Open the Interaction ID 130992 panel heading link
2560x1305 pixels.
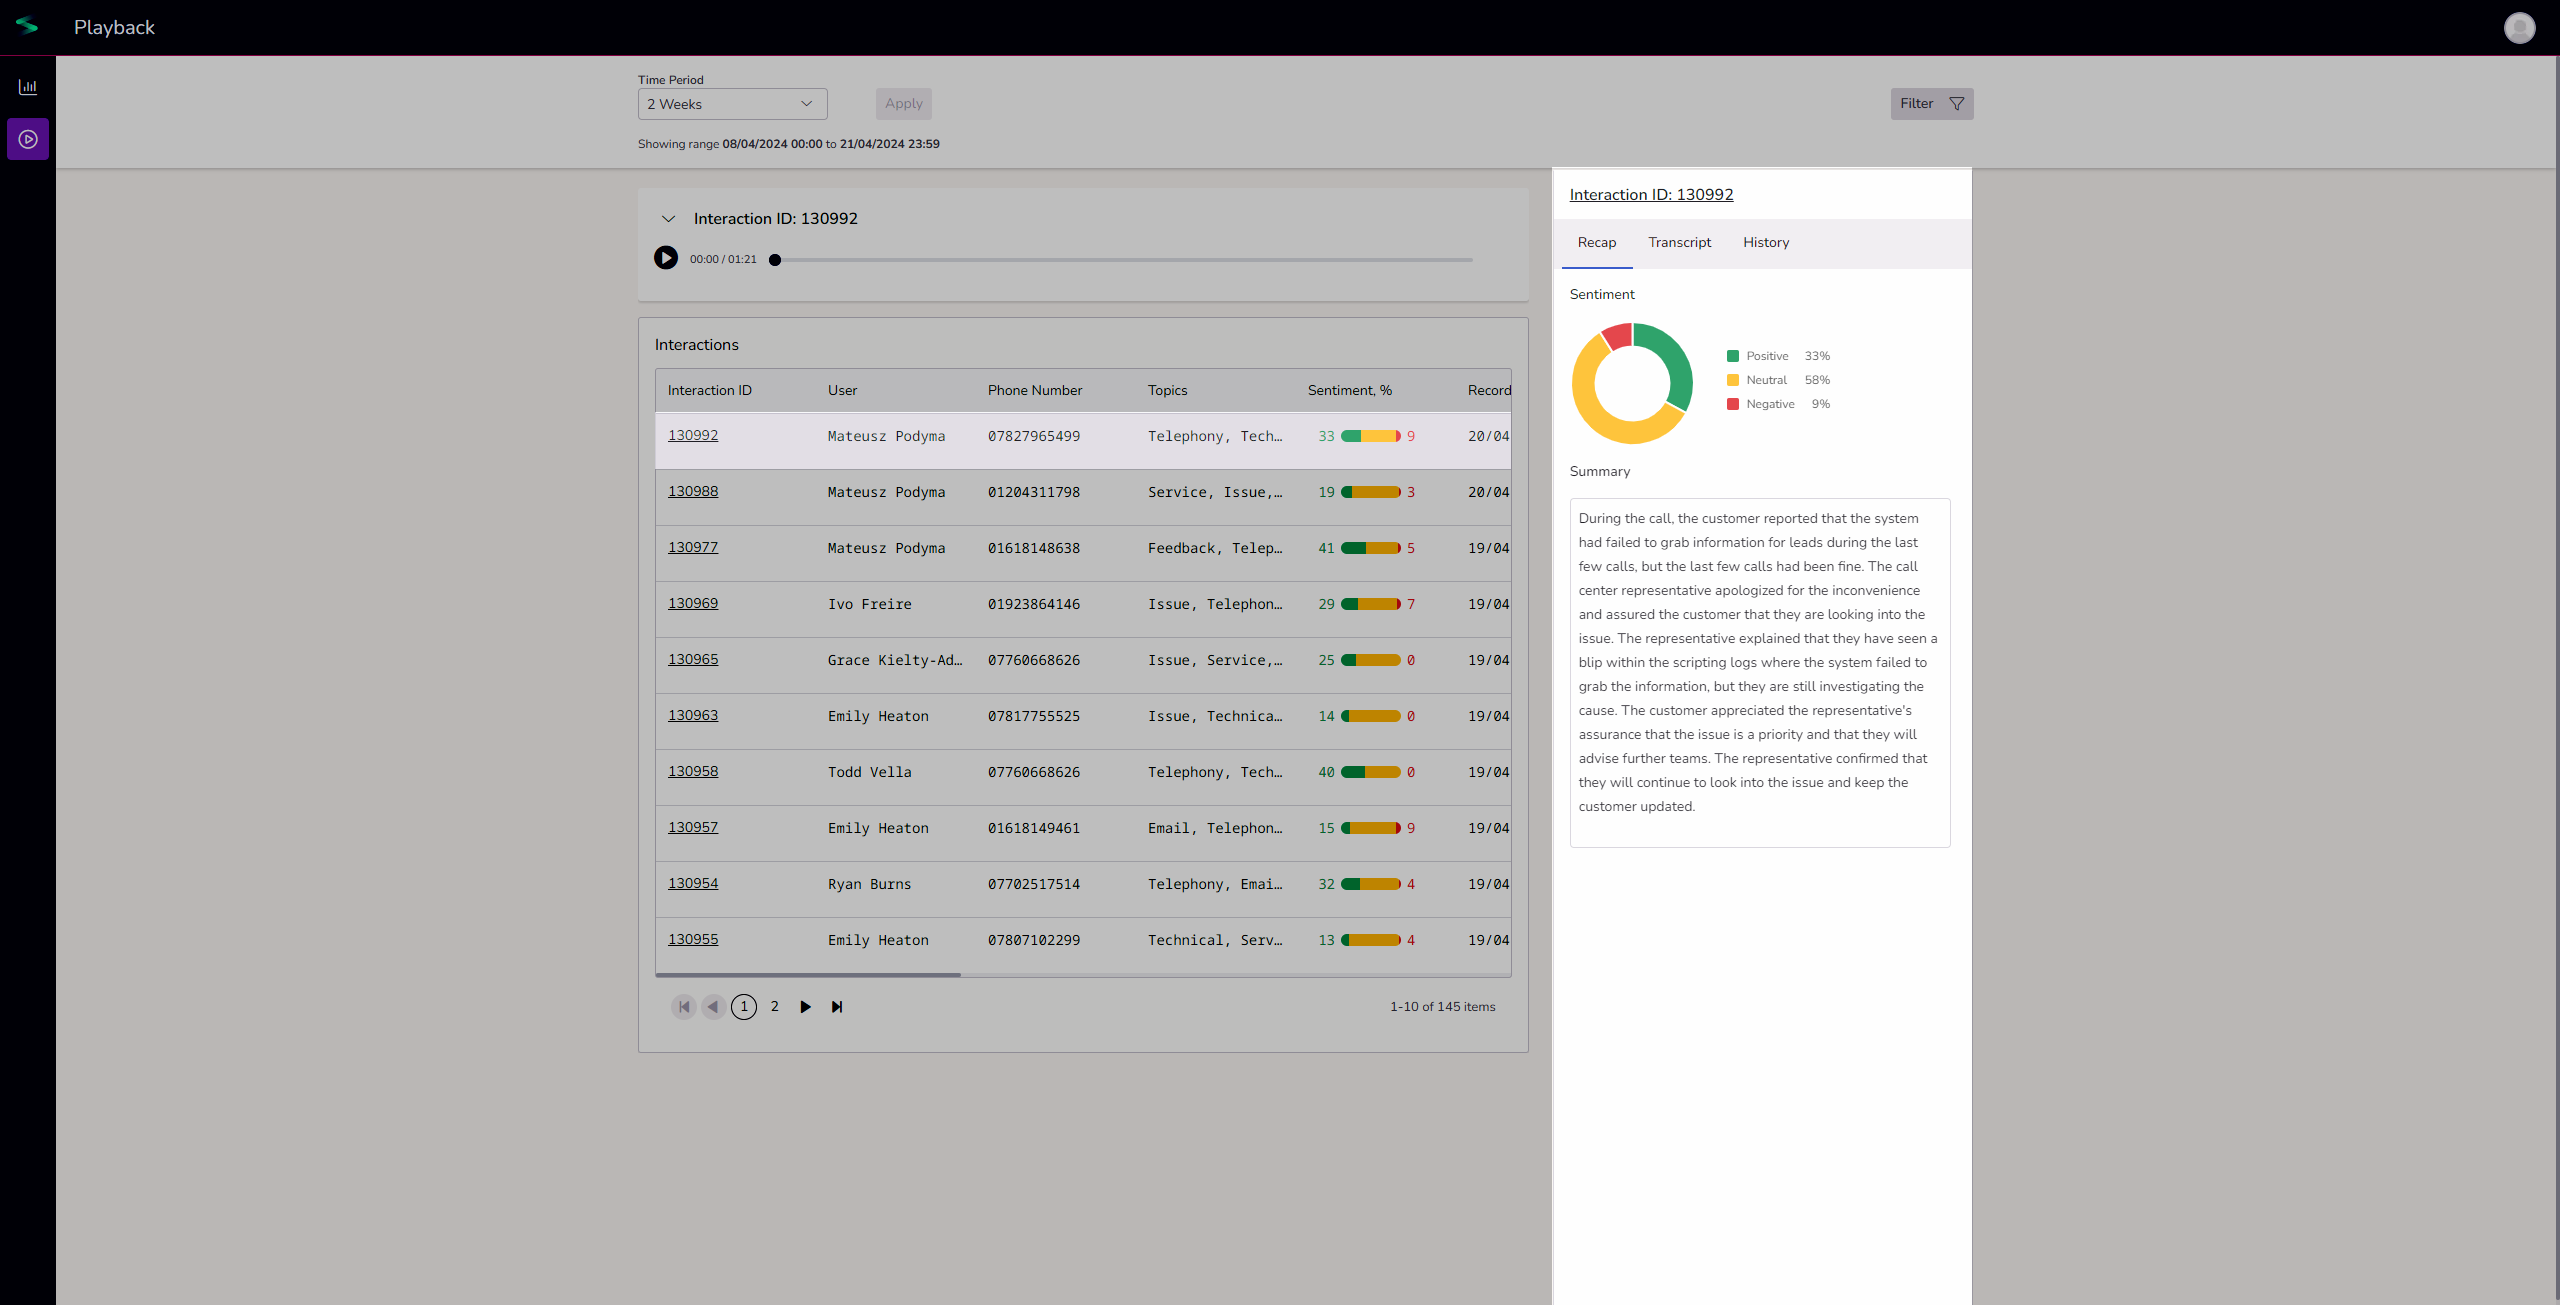click(1651, 195)
